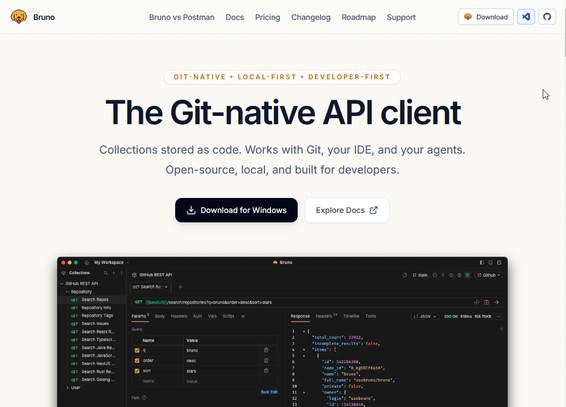Image resolution: width=566 pixels, height=407 pixels.
Task: Click Download for Windows button
Action: click(236, 210)
